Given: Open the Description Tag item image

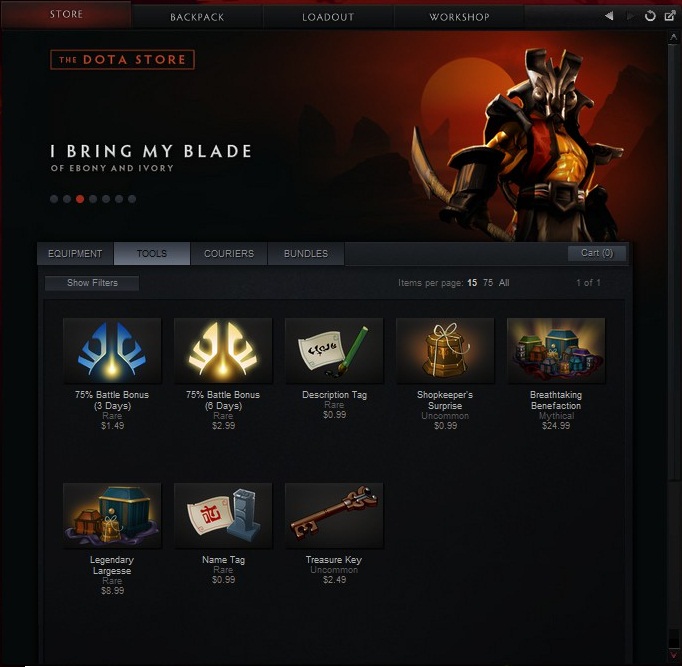Looking at the screenshot, I should point(334,350).
